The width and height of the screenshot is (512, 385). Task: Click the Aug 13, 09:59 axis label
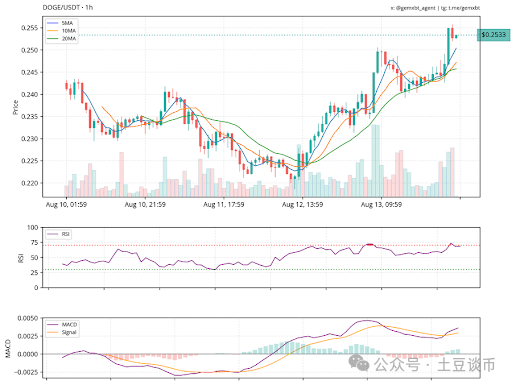tap(381, 205)
